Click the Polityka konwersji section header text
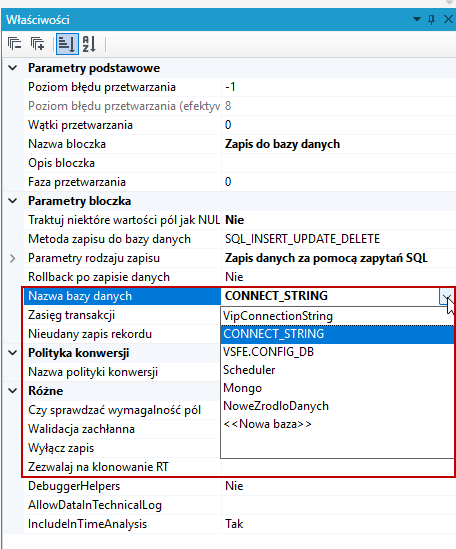Screen dimensions: 456x549 click(78, 353)
